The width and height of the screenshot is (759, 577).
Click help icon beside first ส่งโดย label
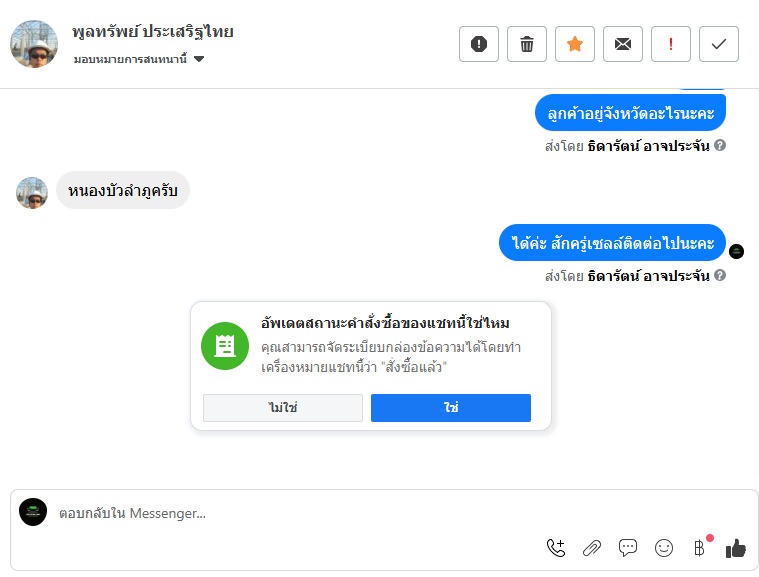click(720, 145)
